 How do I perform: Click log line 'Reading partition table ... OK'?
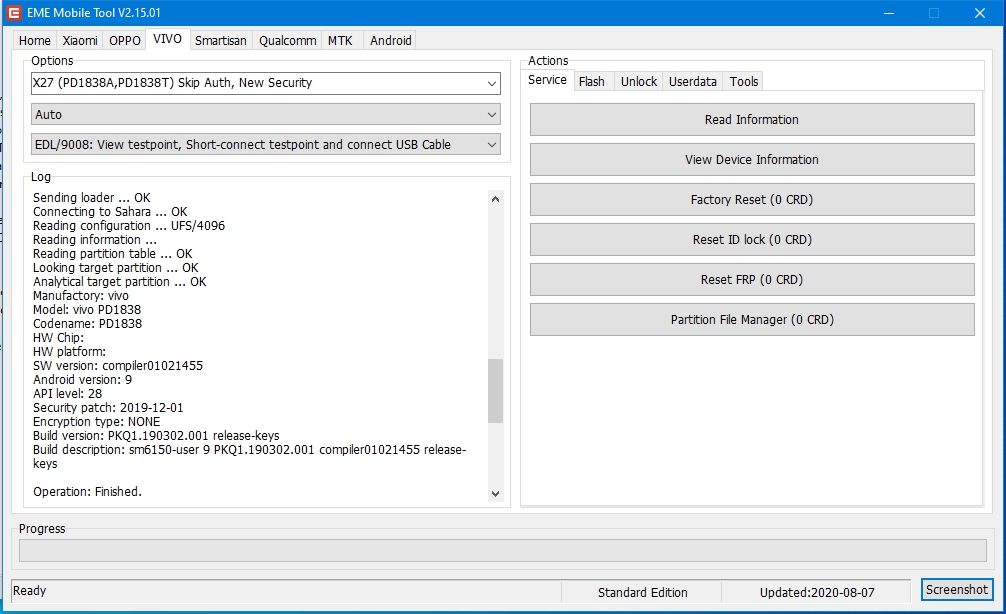tap(112, 254)
